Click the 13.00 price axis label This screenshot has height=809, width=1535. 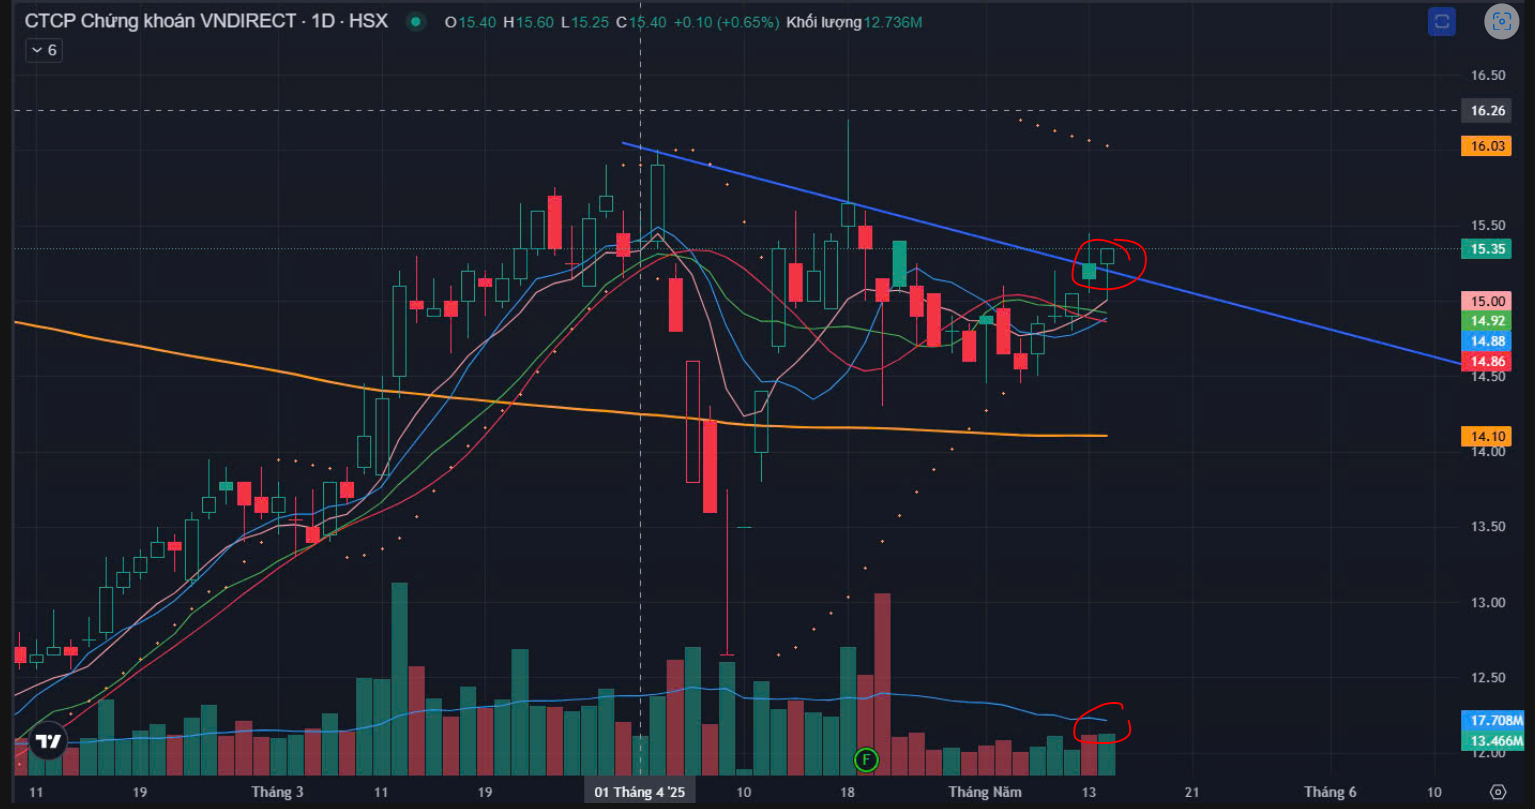[x=1488, y=602]
